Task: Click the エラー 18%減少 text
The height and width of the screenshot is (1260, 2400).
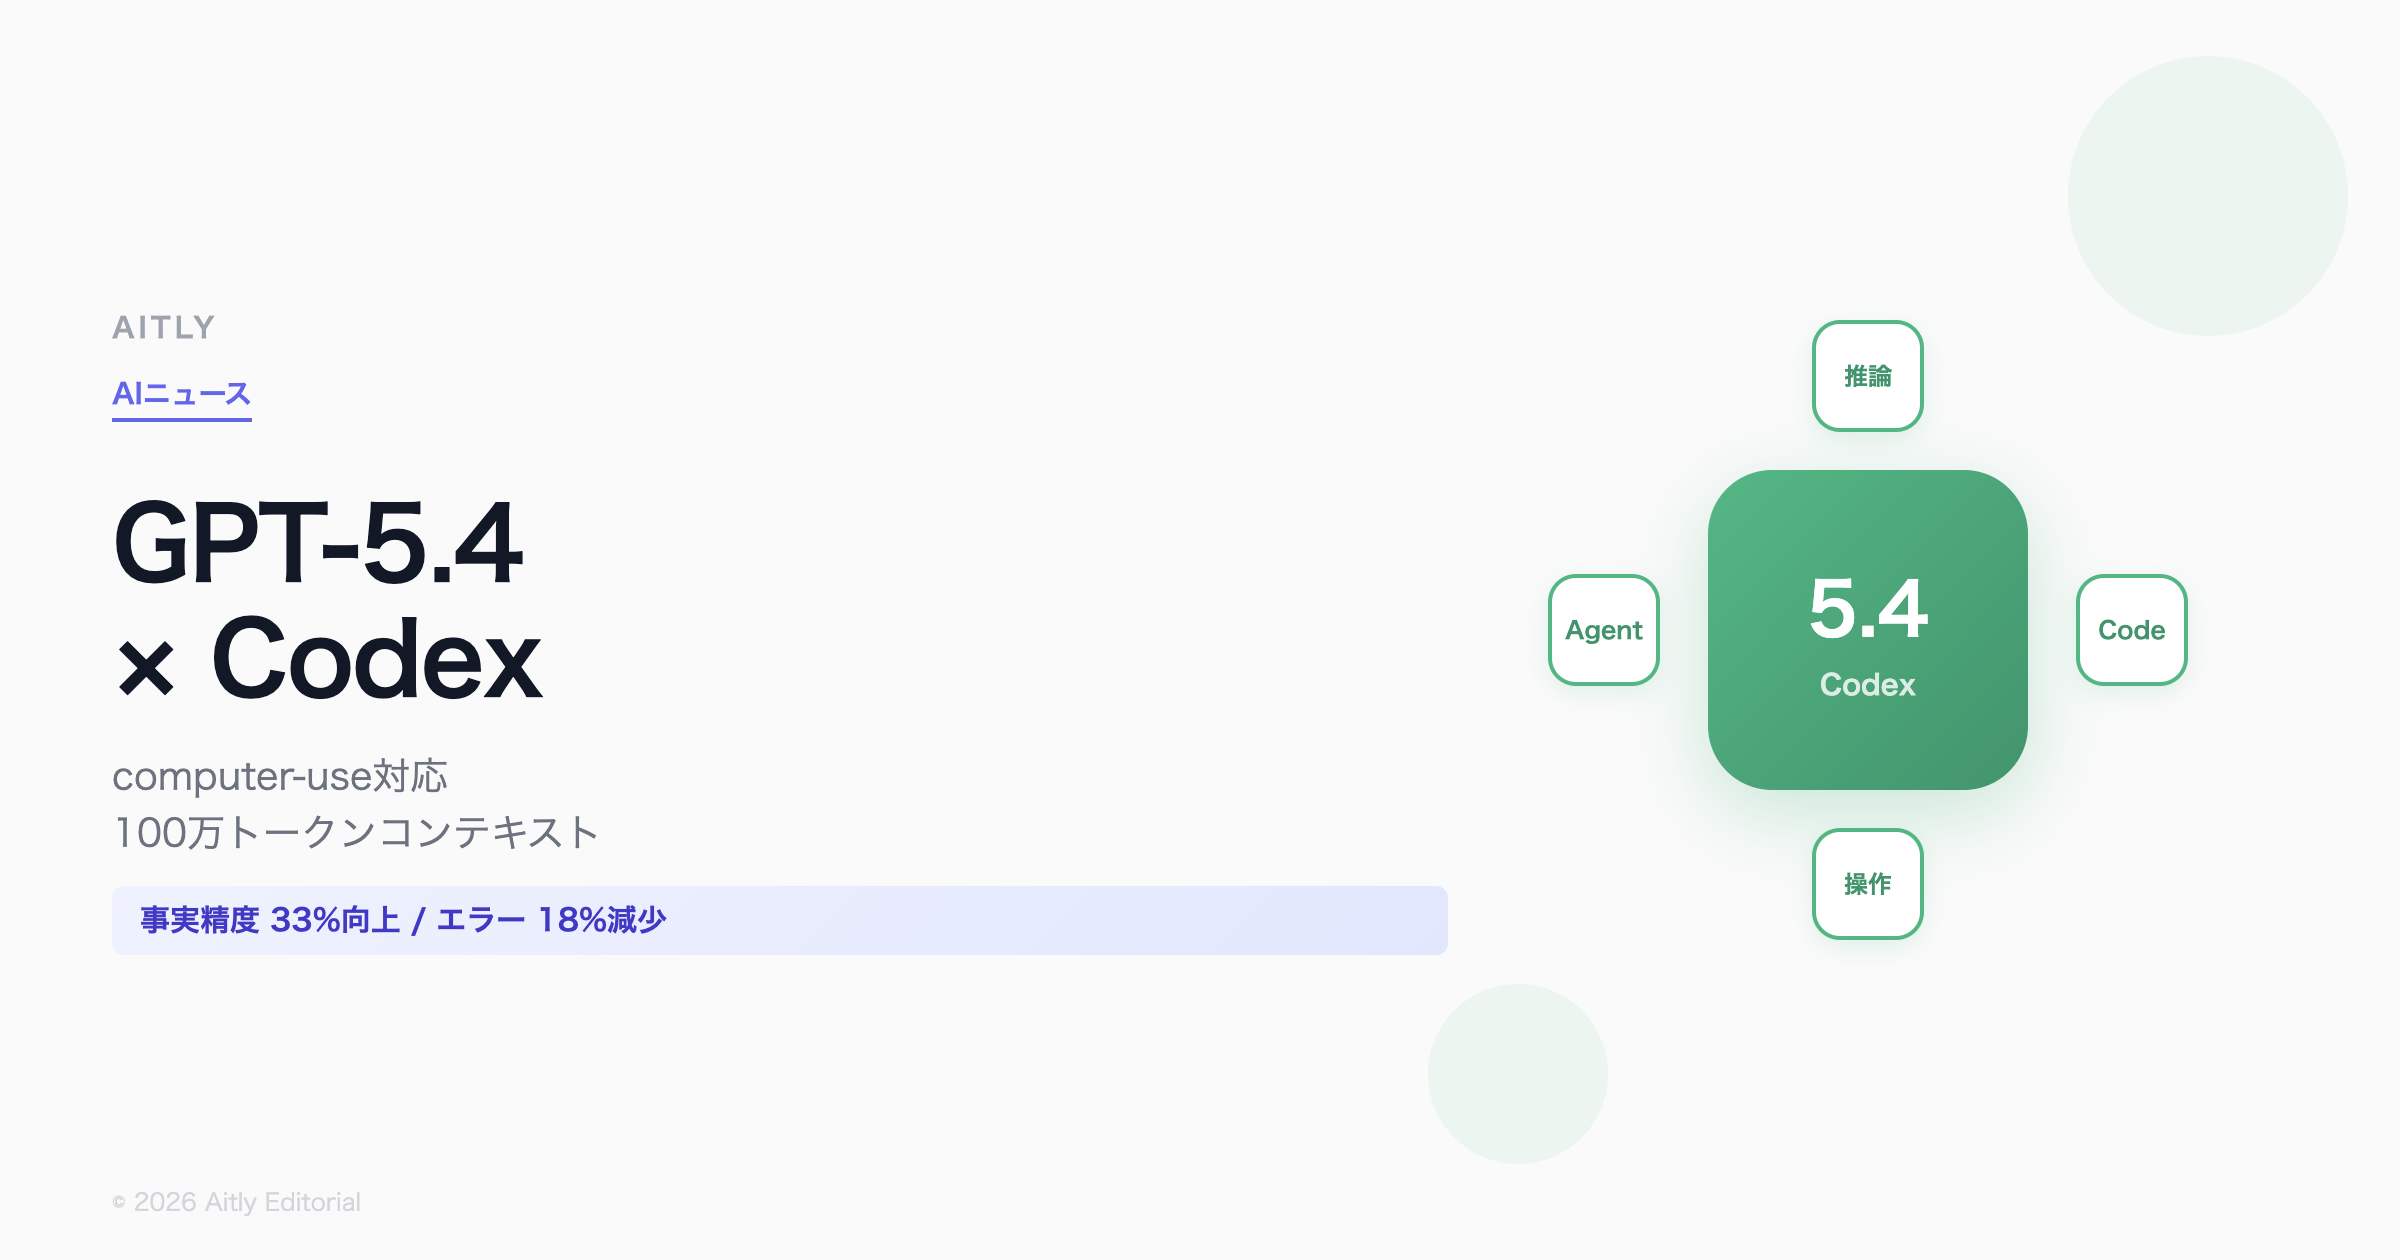Action: (x=551, y=920)
